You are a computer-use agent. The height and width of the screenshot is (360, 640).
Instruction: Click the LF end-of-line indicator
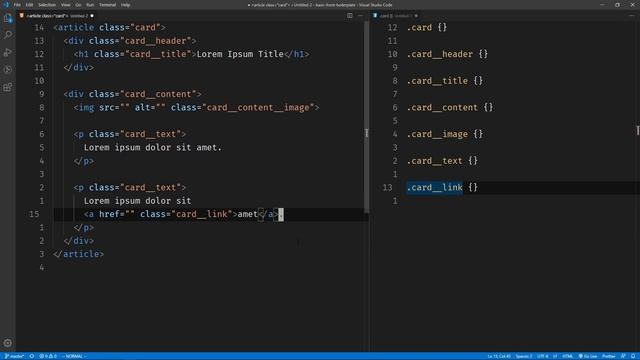[x=555, y=356]
